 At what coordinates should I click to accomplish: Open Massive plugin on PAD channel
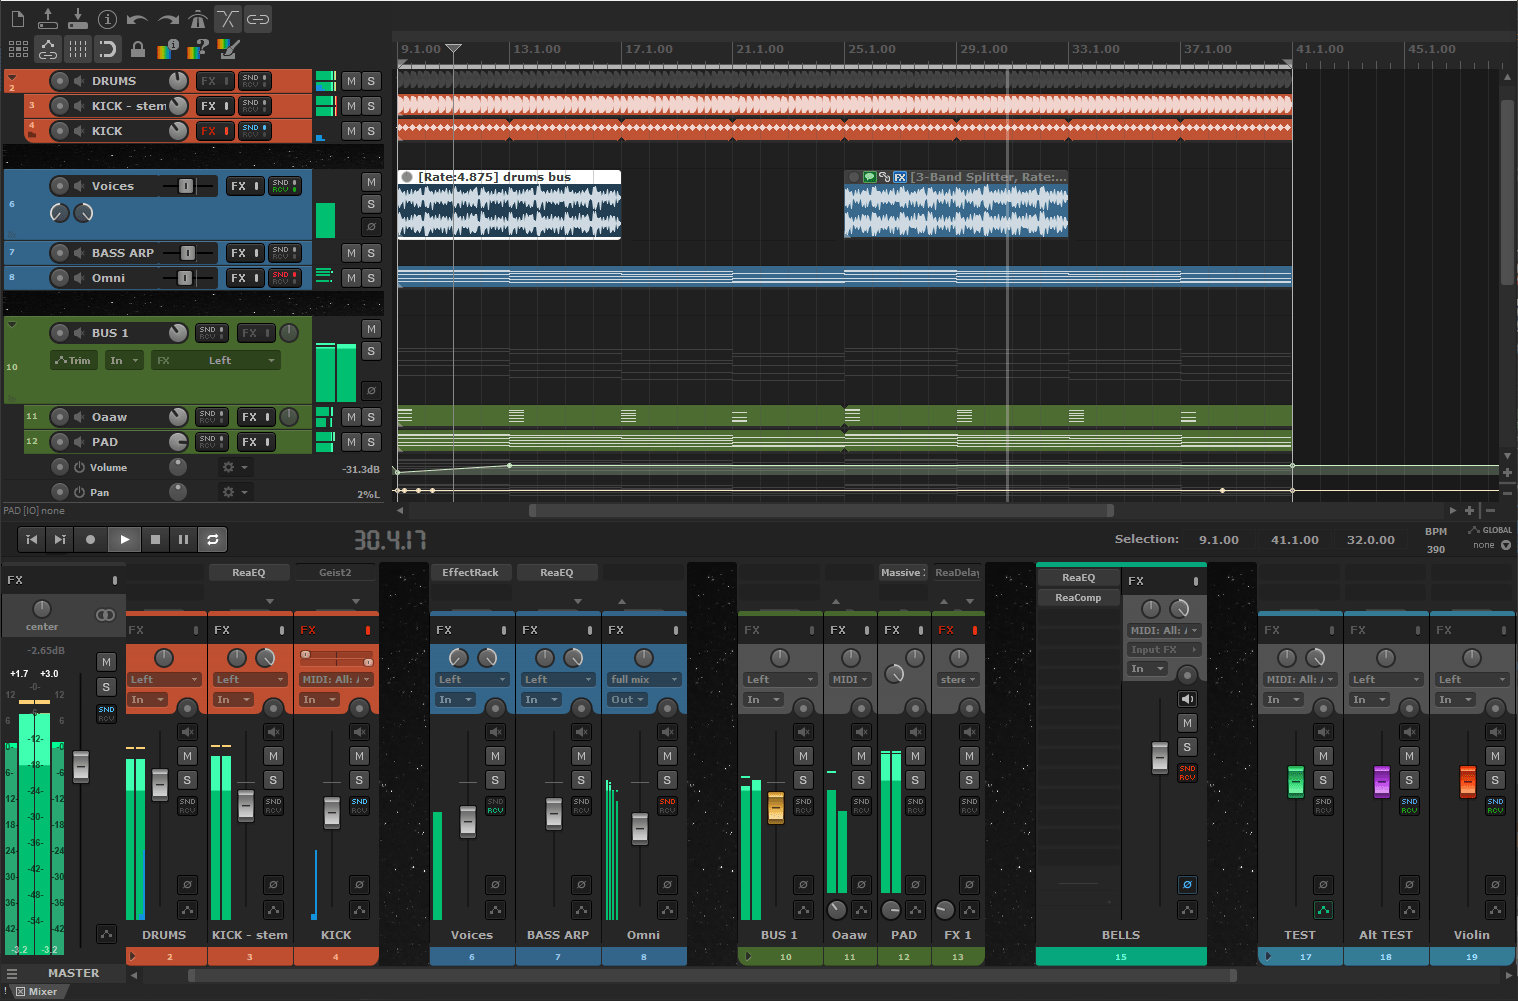click(x=903, y=573)
